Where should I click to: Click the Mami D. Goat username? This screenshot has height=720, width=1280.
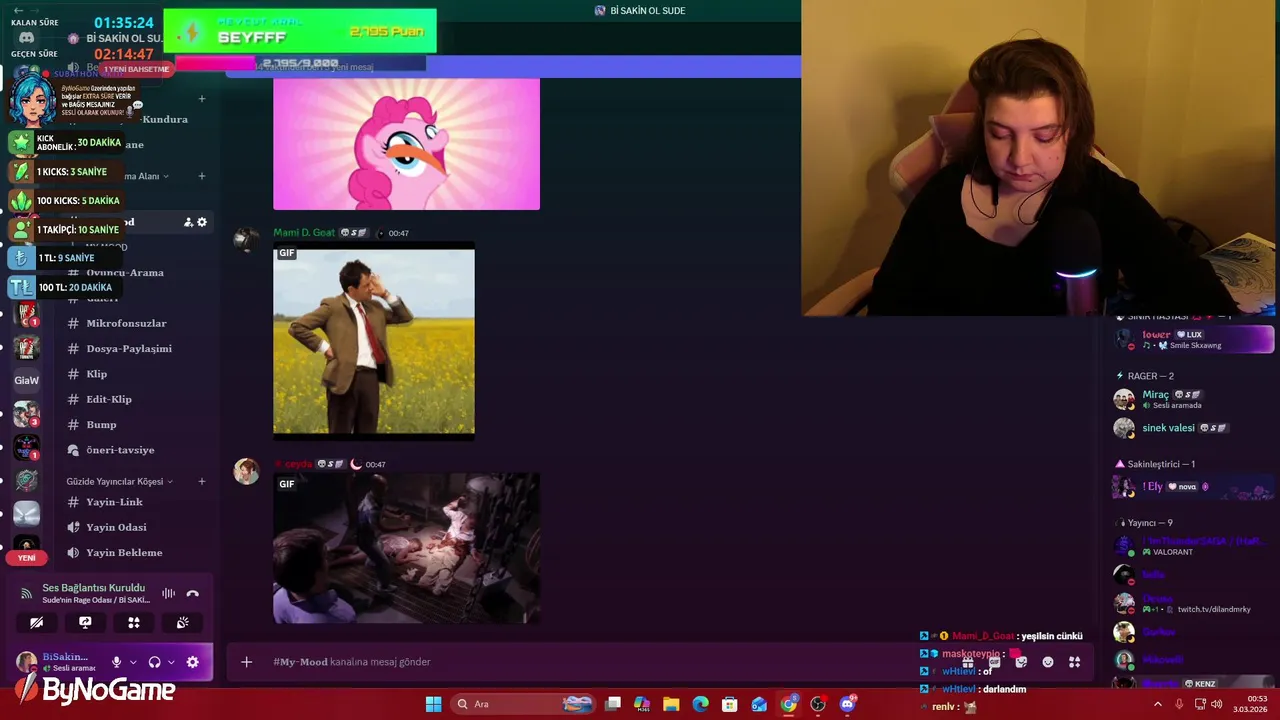point(304,233)
